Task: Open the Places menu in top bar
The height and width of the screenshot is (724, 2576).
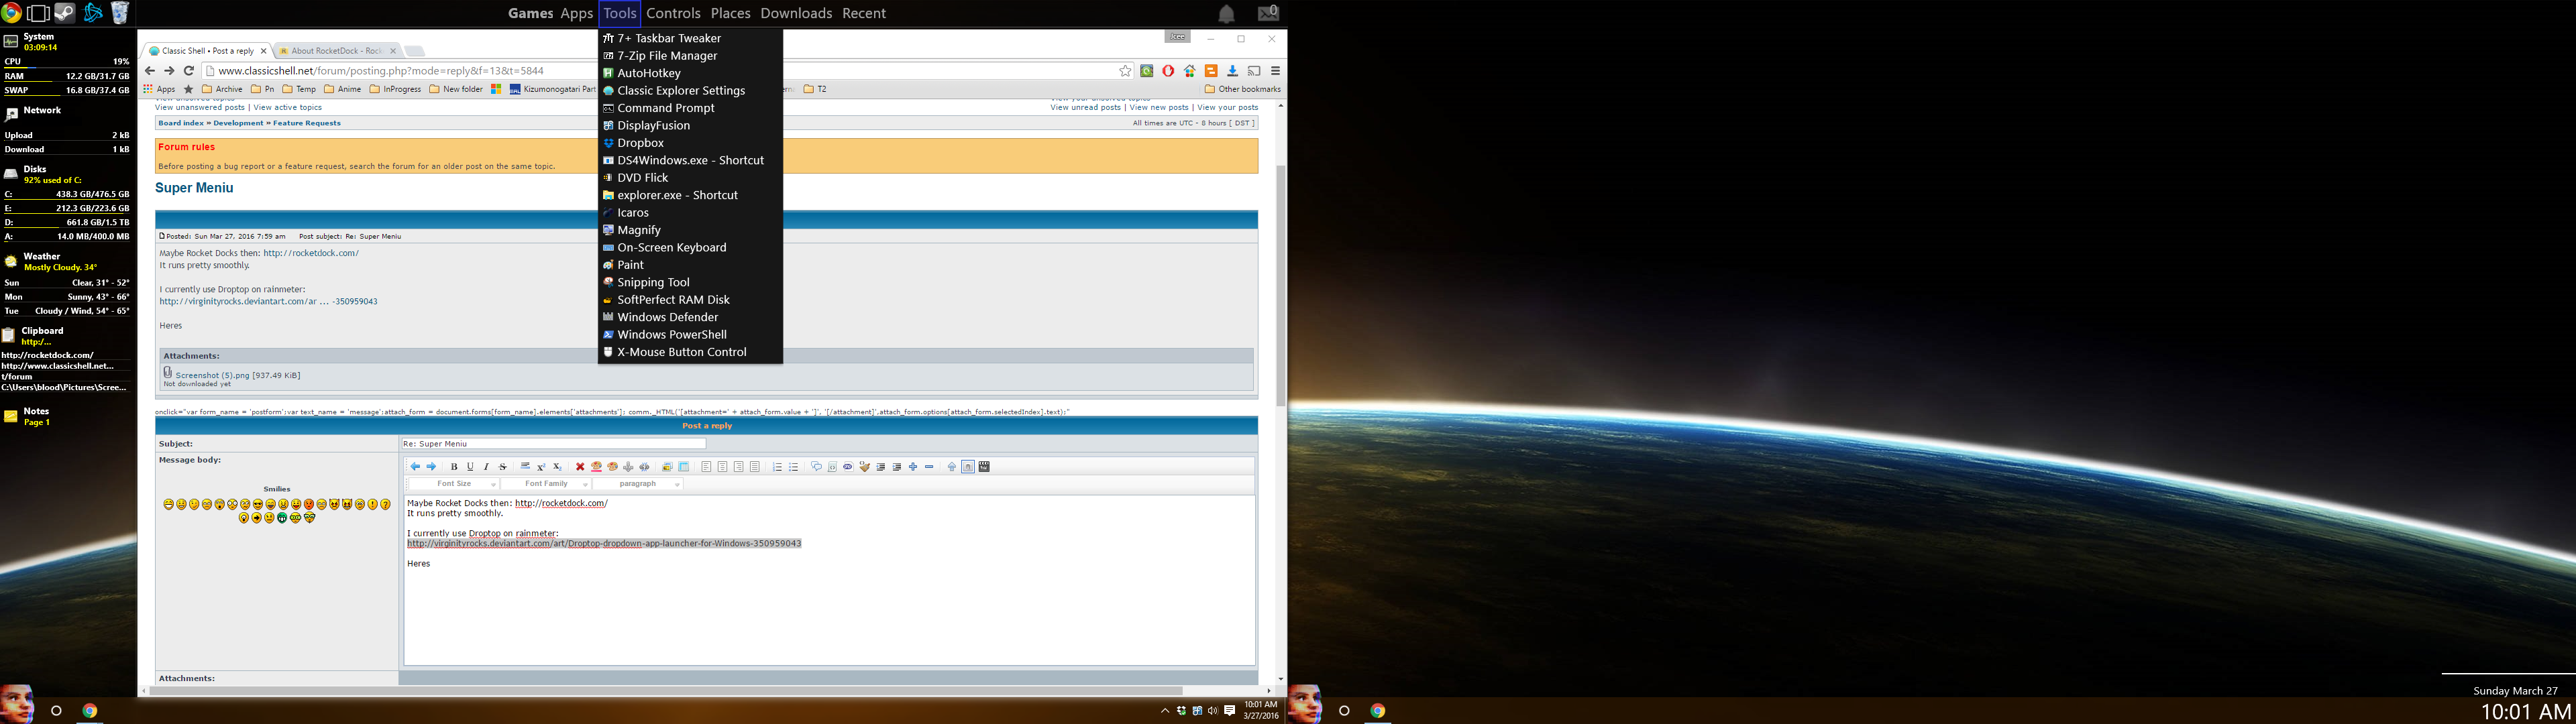Action: click(730, 13)
